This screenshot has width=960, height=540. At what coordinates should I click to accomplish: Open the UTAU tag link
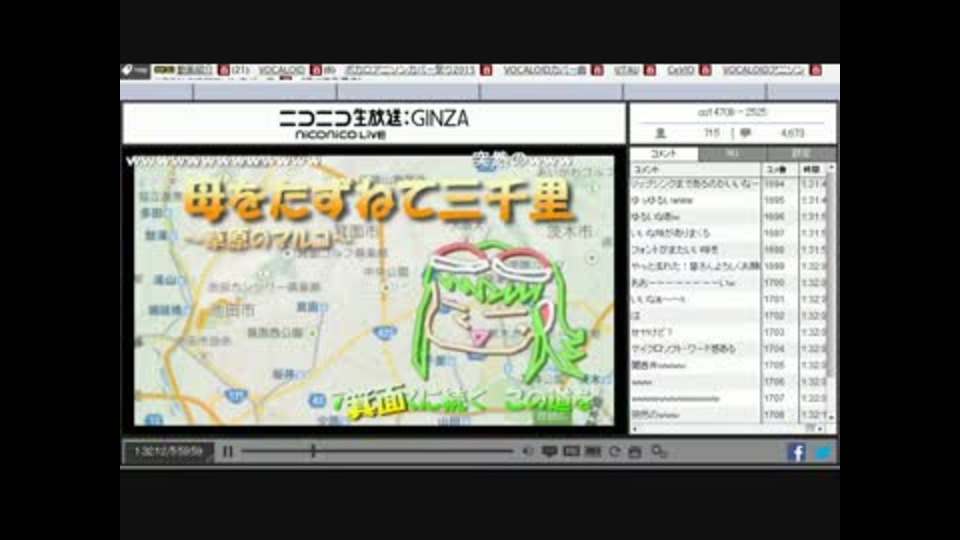tap(626, 70)
